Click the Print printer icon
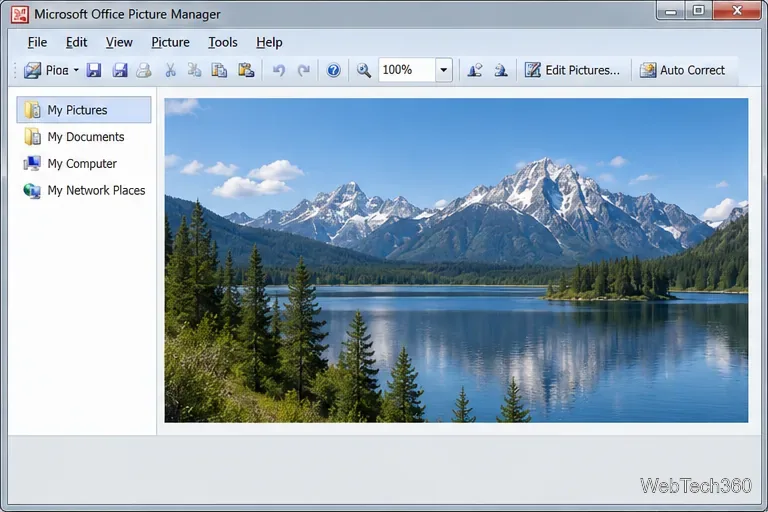The image size is (768, 512). (x=144, y=70)
